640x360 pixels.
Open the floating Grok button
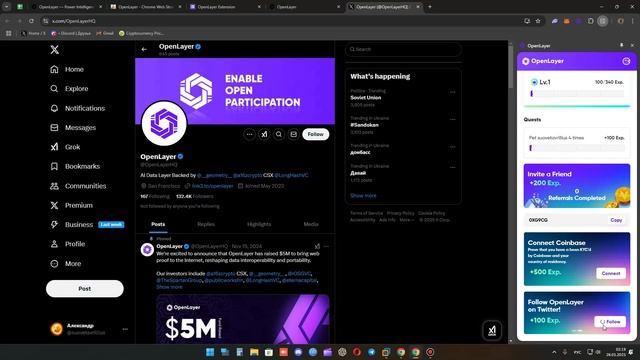492,330
